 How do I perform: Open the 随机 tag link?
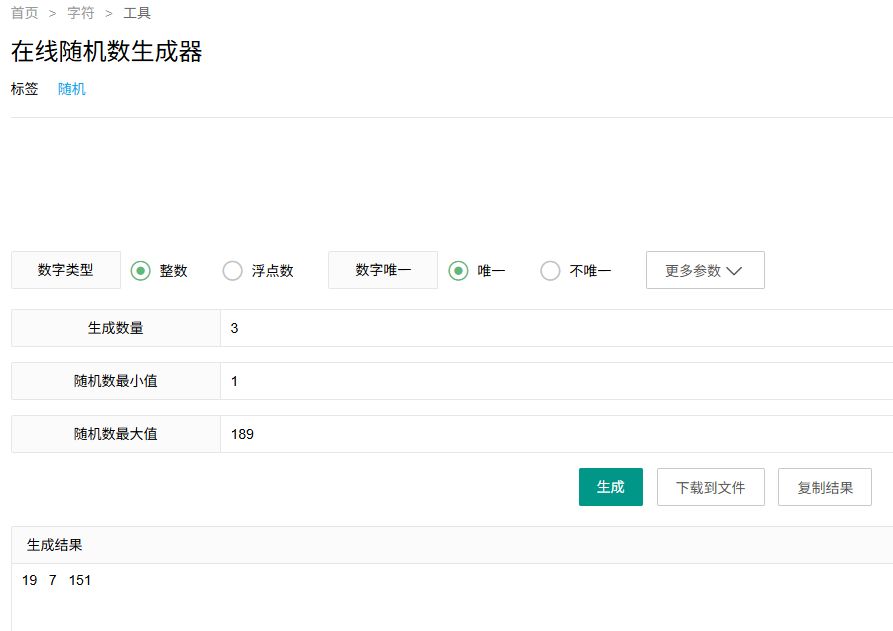point(72,89)
